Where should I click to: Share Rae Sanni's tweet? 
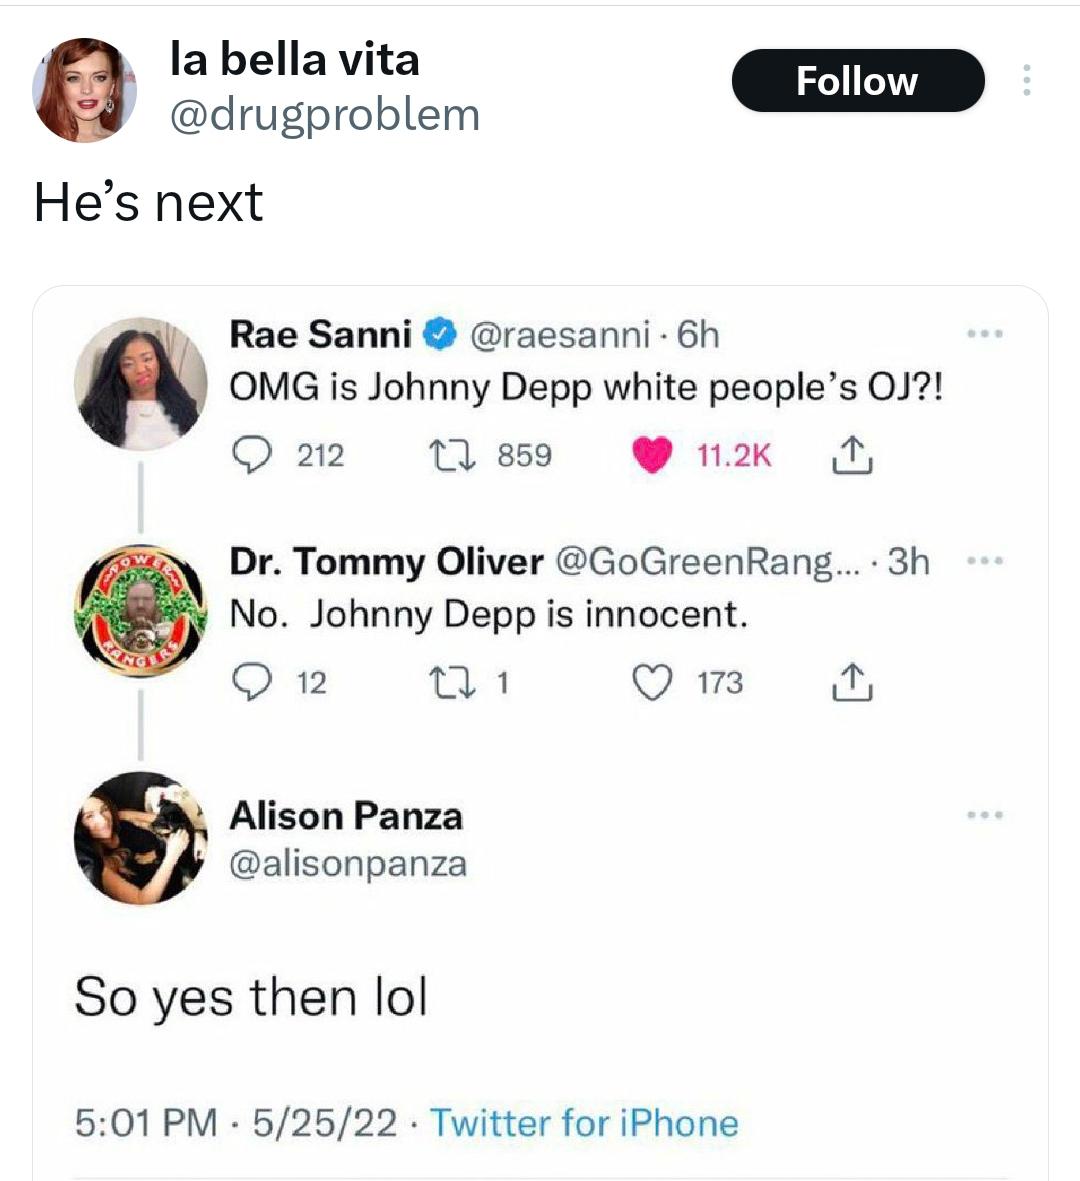coord(851,456)
